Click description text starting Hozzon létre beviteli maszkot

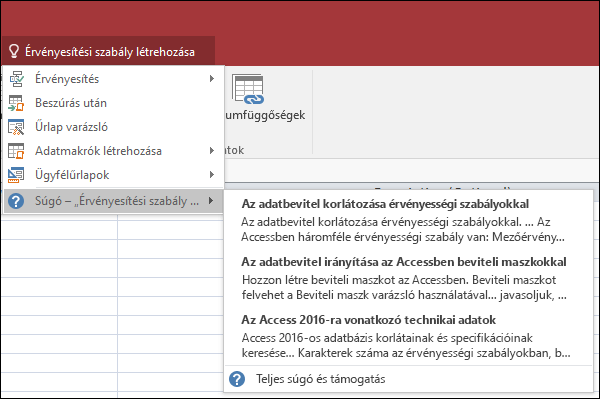click(404, 287)
